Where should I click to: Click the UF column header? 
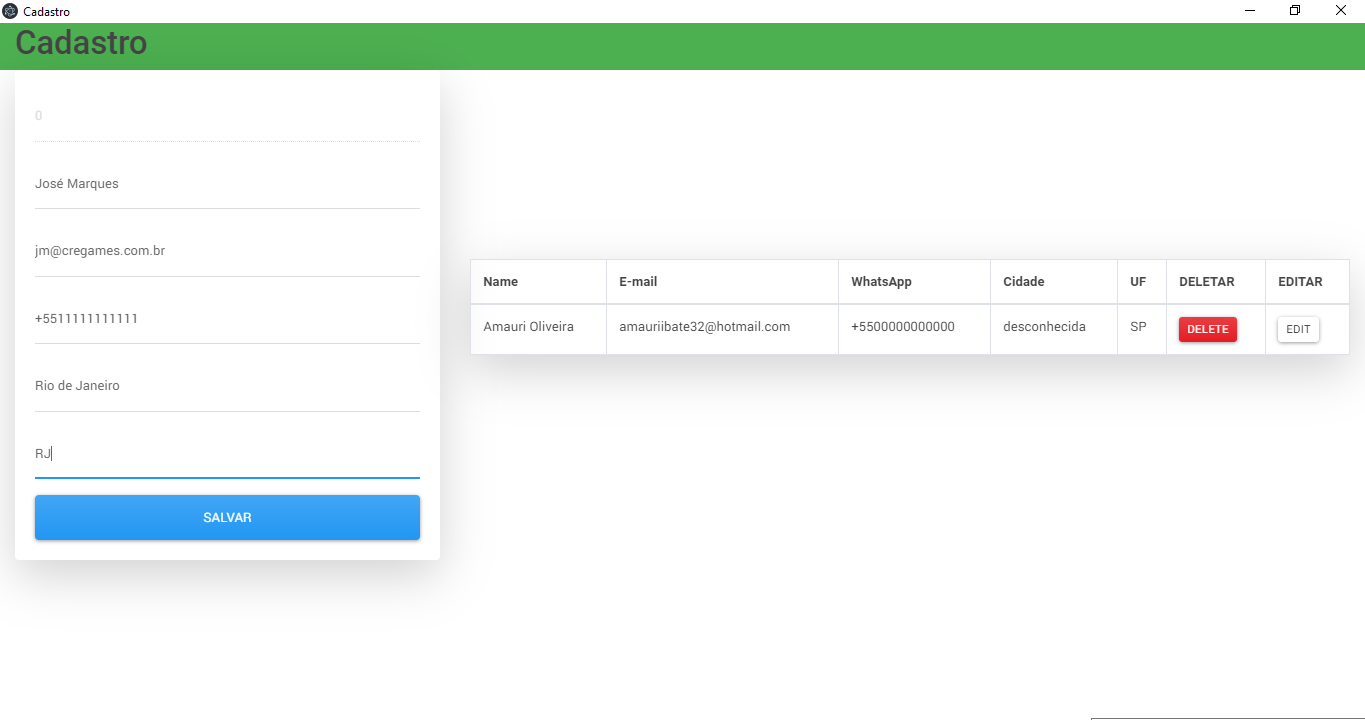(x=1142, y=282)
